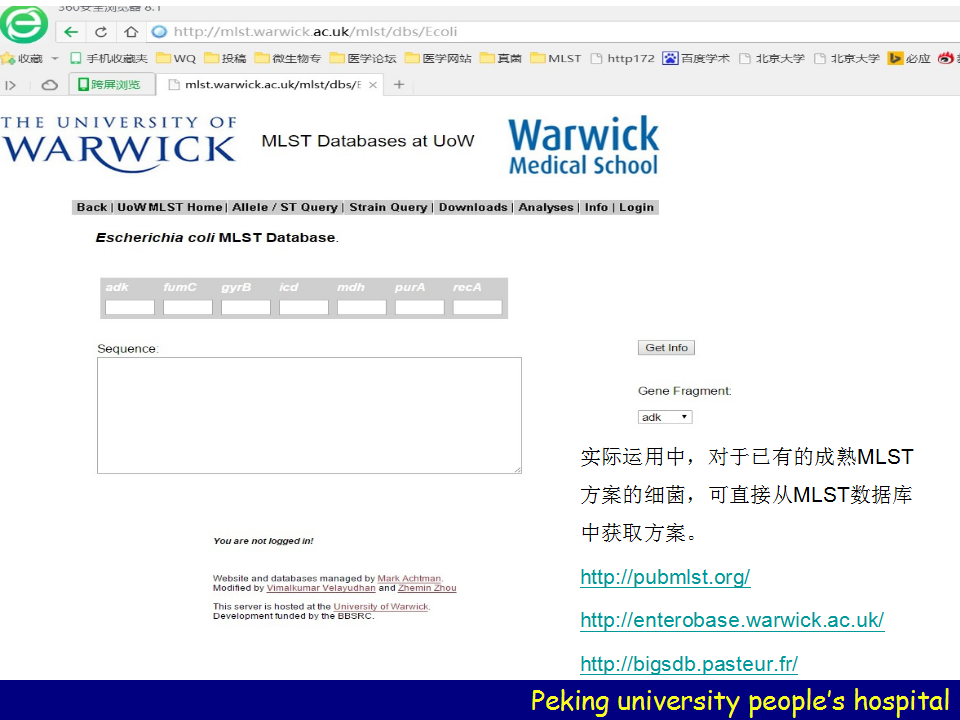Screen dimensions: 960x720
Task: Open the http://pubmlst.org/ link
Action: coord(665,577)
